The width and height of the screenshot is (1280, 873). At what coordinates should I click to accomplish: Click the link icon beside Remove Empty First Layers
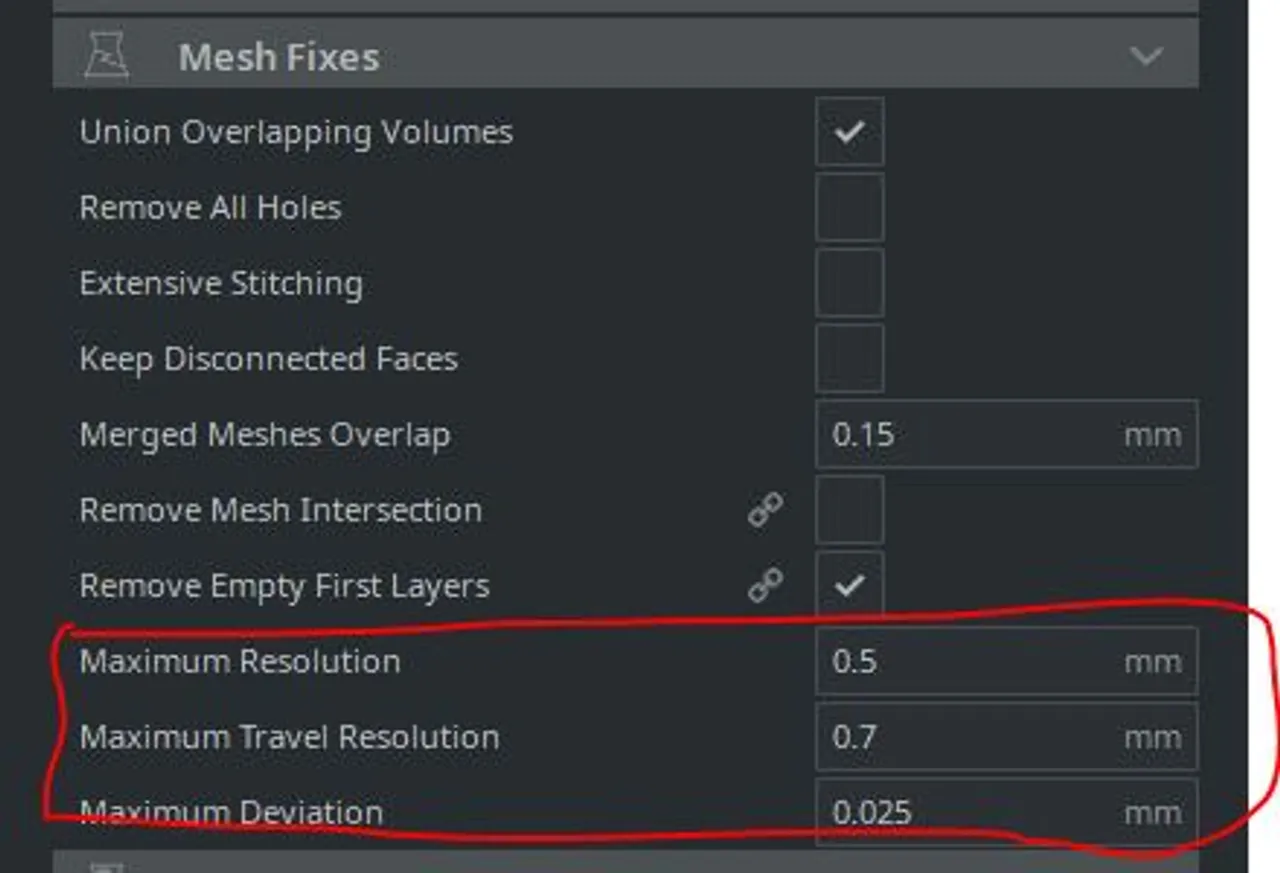click(x=764, y=586)
